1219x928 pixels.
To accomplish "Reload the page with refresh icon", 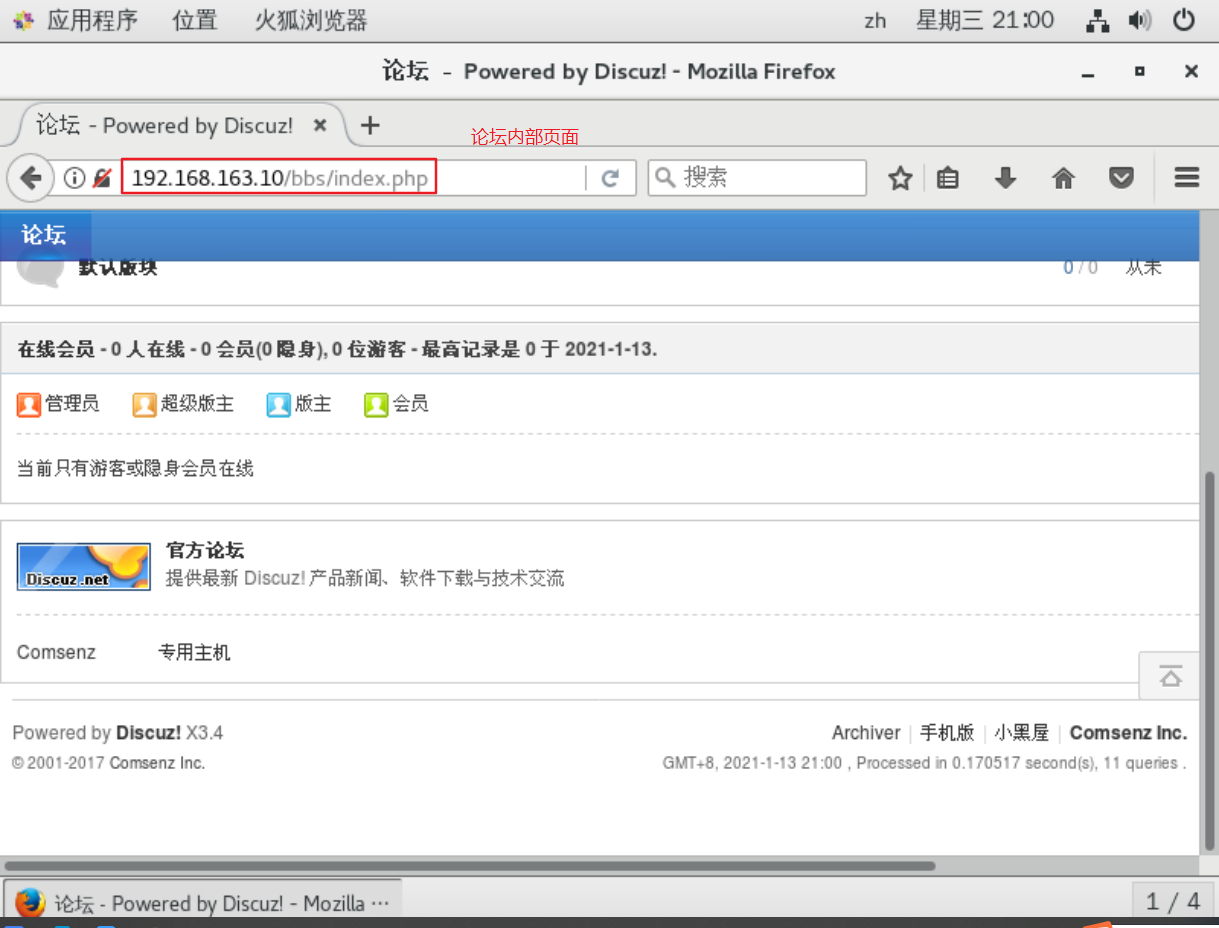I will (610, 178).
